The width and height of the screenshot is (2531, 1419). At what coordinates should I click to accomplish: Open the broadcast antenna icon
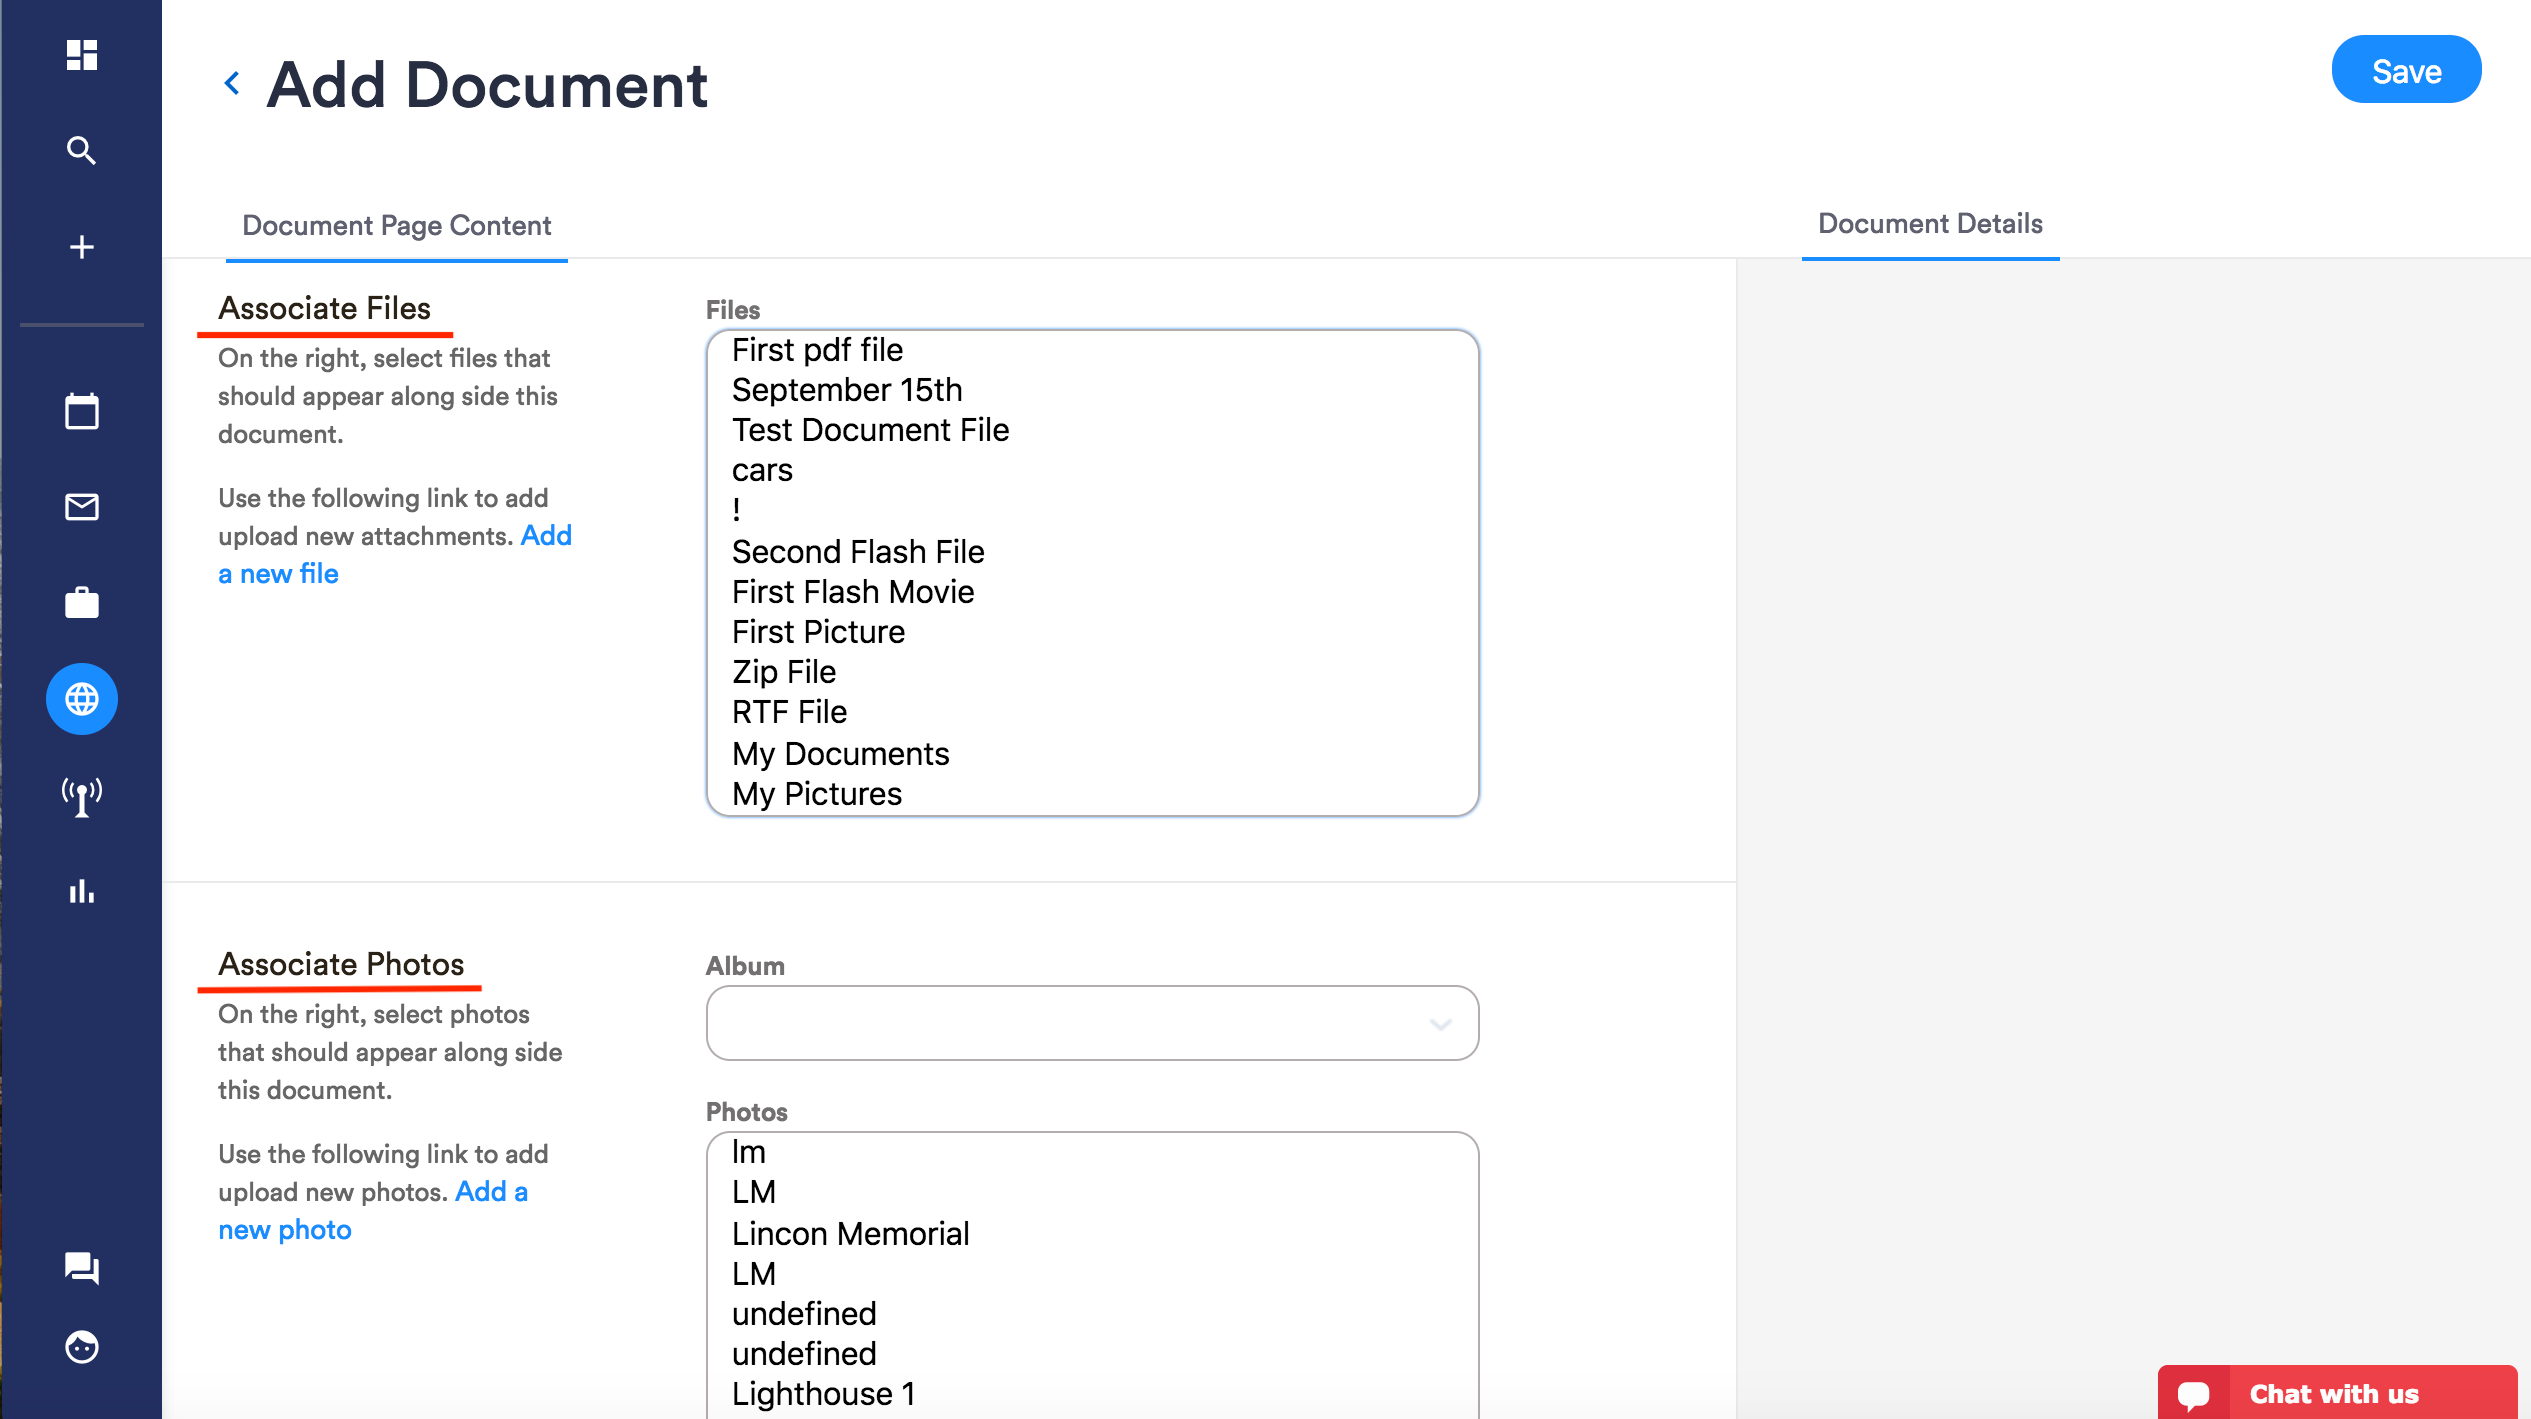(x=81, y=796)
